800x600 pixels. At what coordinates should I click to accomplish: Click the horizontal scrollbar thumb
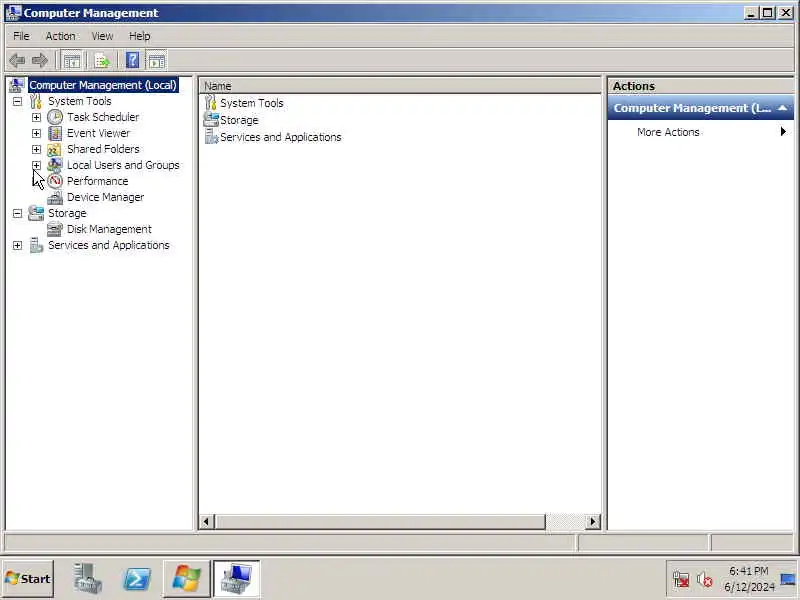point(380,521)
